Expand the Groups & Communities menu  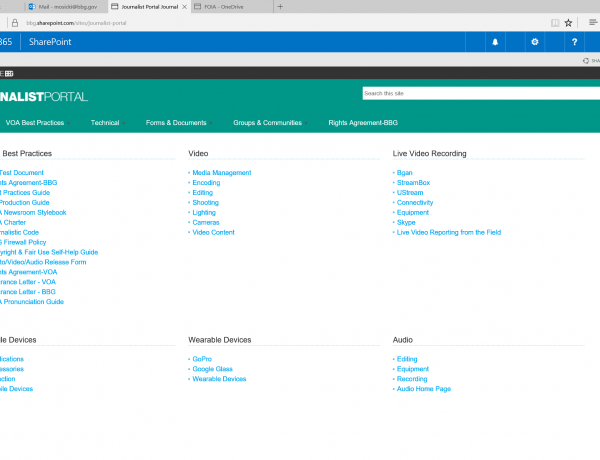click(x=270, y=123)
